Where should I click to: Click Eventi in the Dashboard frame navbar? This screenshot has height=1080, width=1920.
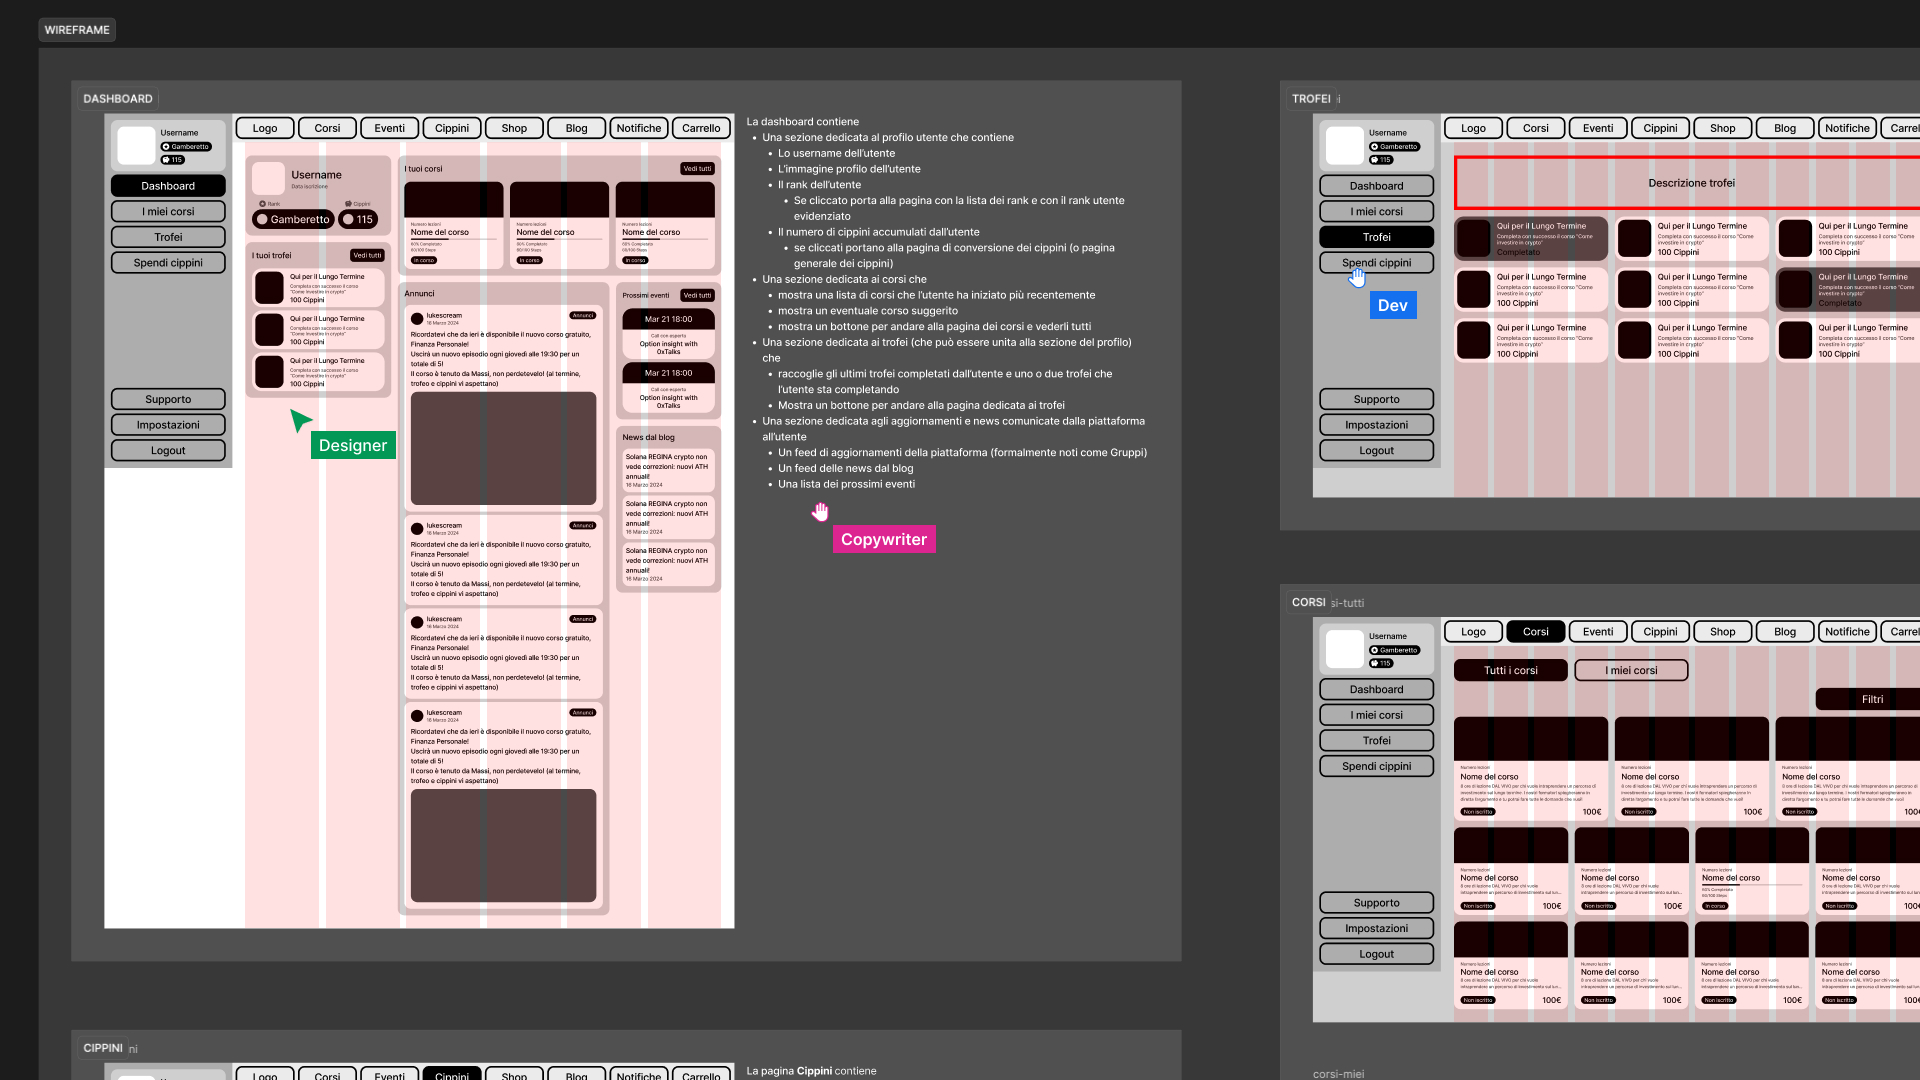click(x=390, y=128)
